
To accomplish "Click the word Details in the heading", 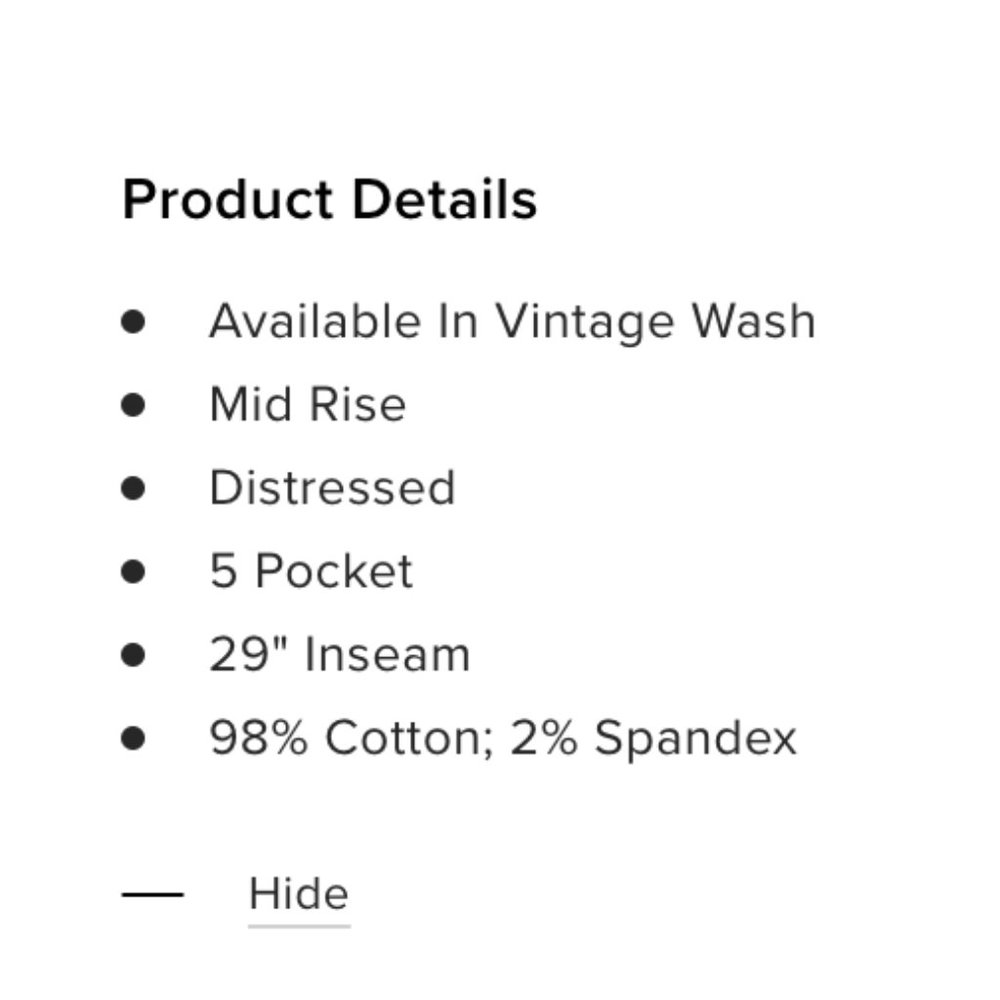I will coord(444,198).
